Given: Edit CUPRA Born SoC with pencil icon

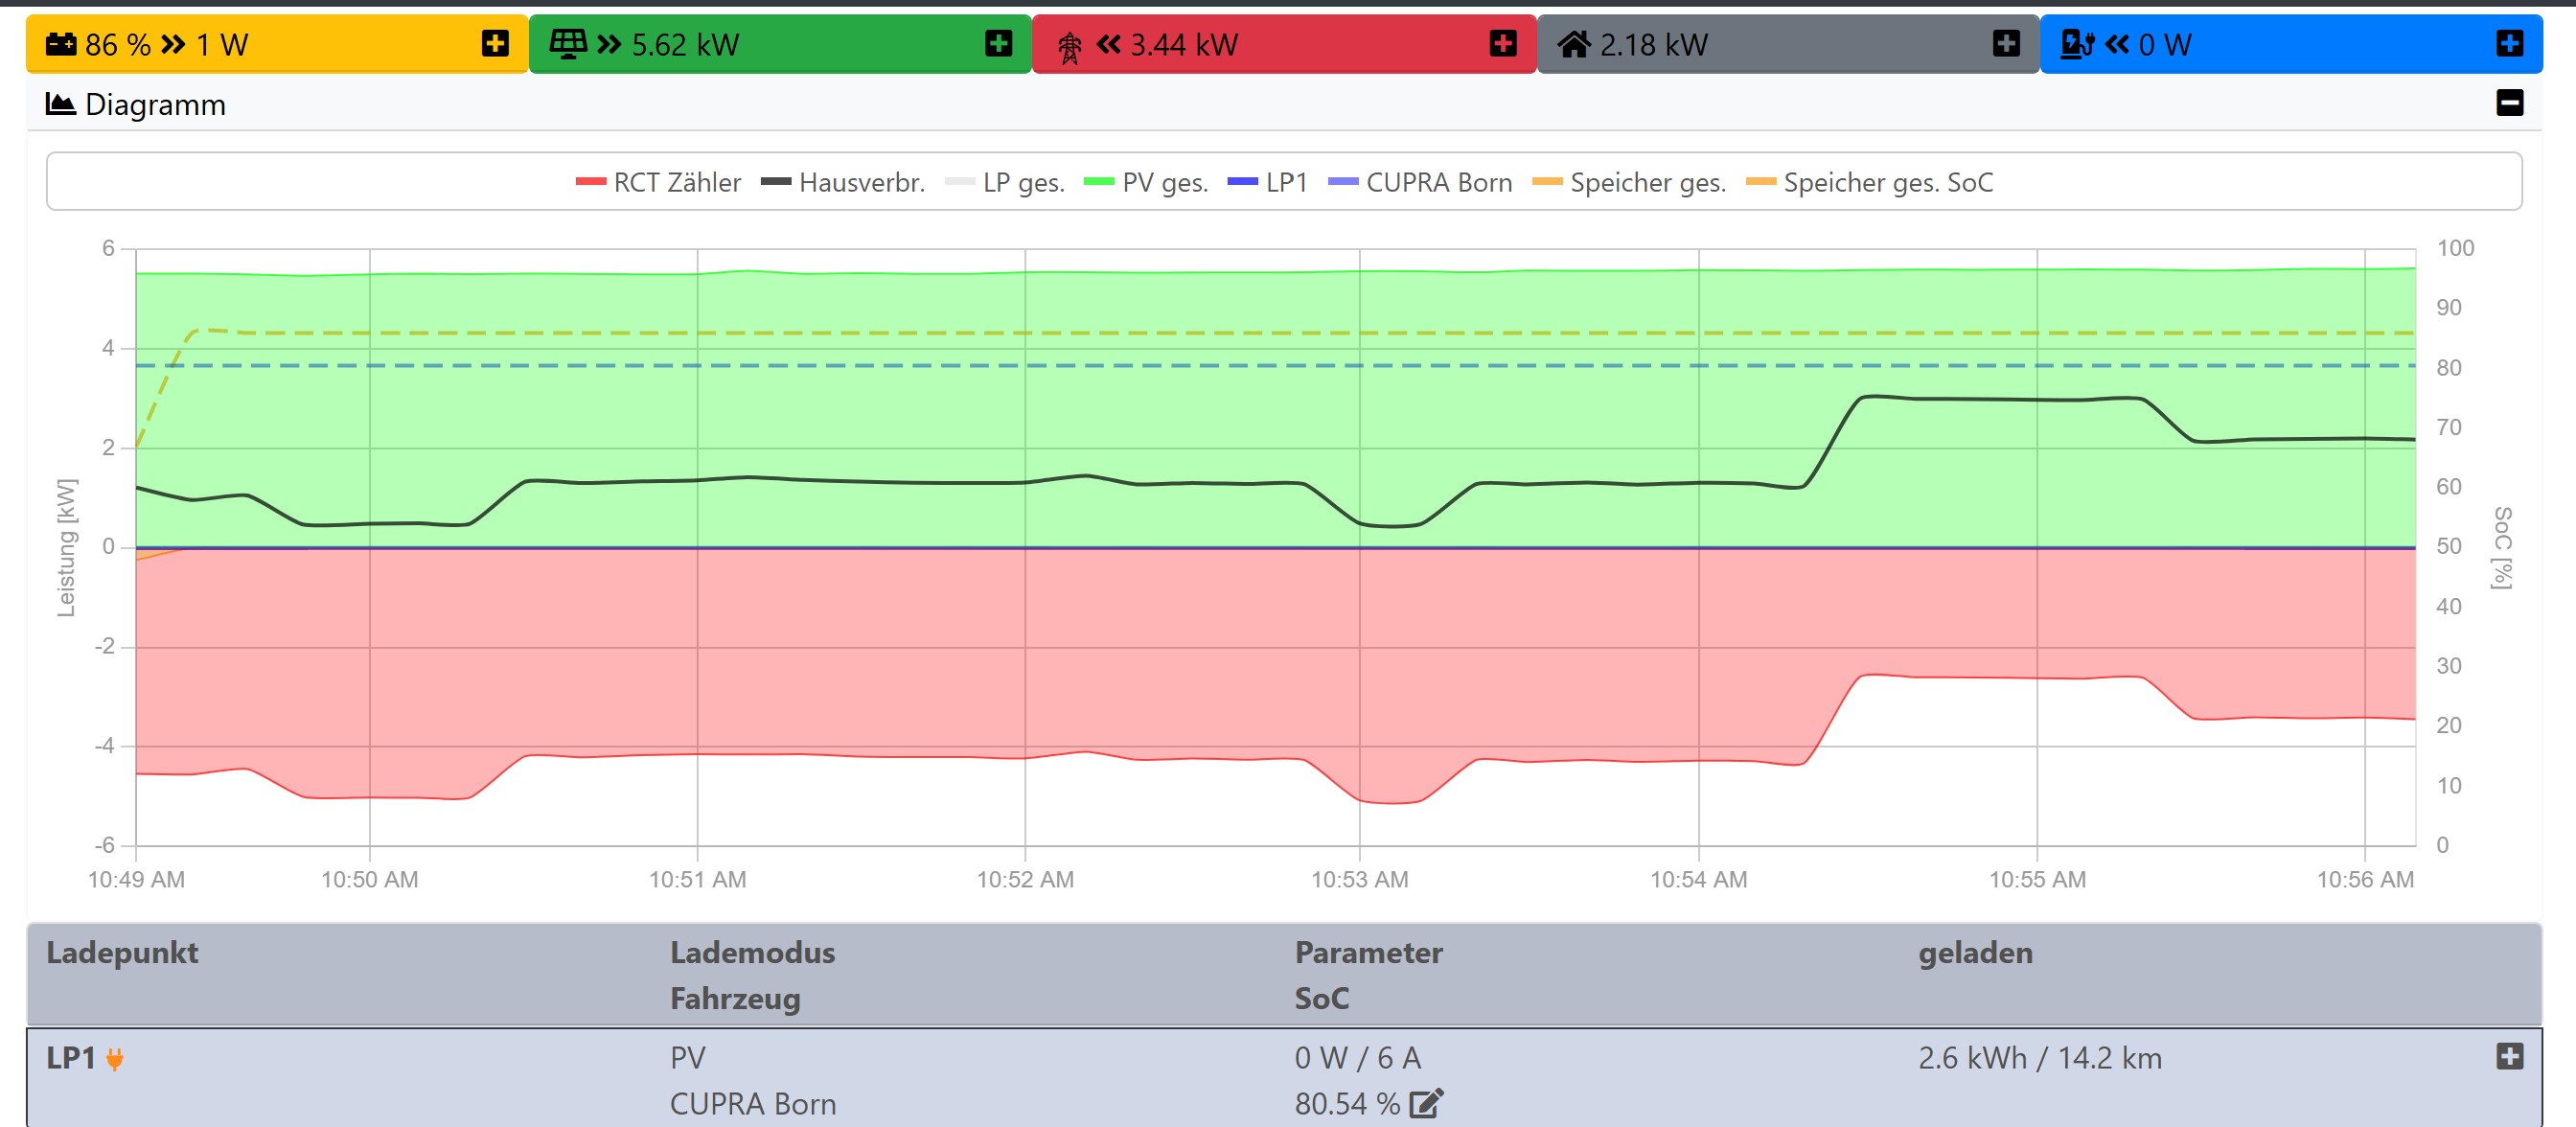Looking at the screenshot, I should (1425, 1104).
